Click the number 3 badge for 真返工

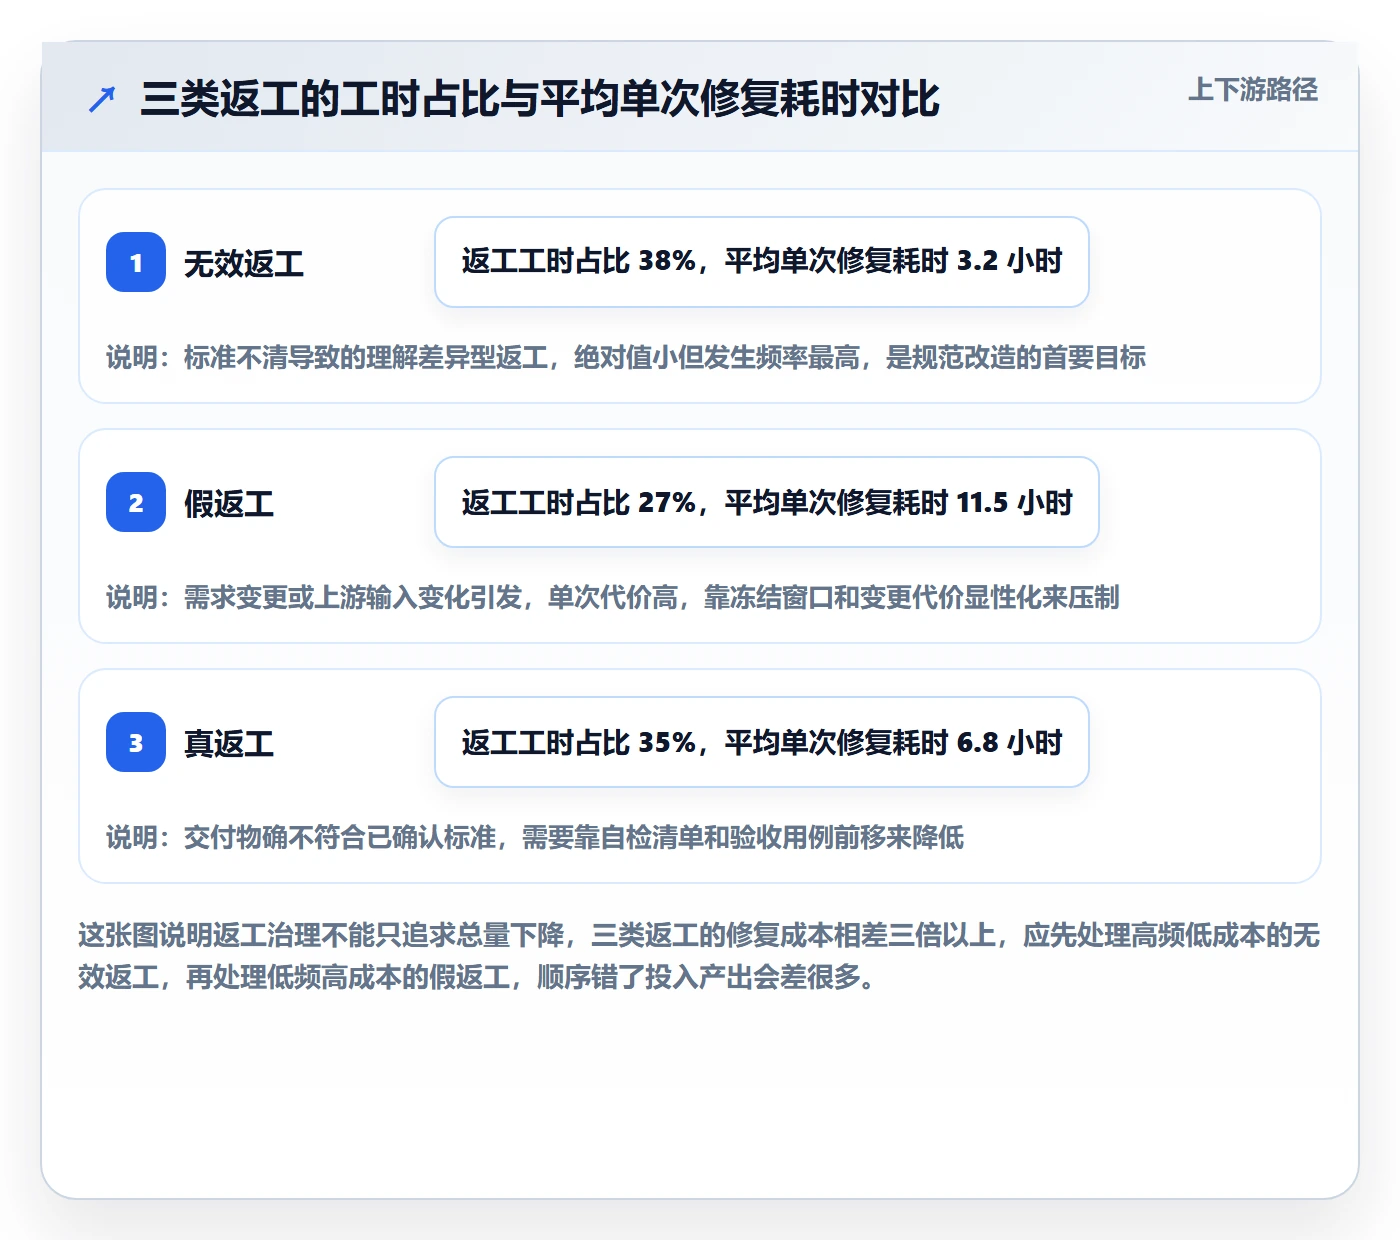coord(136,742)
